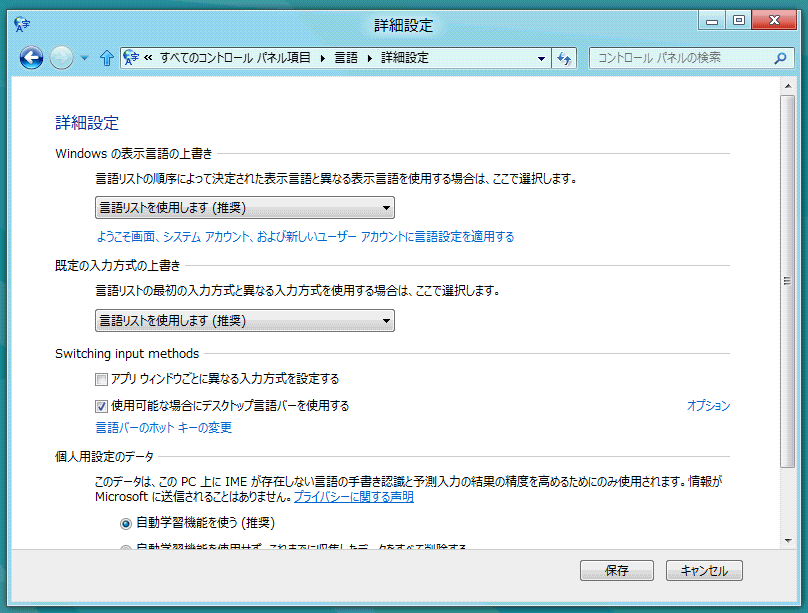Viewport: 808px width, 613px height.
Task: Uncheck デスクトップ言語バーを使用する checkbox
Action: (x=101, y=406)
